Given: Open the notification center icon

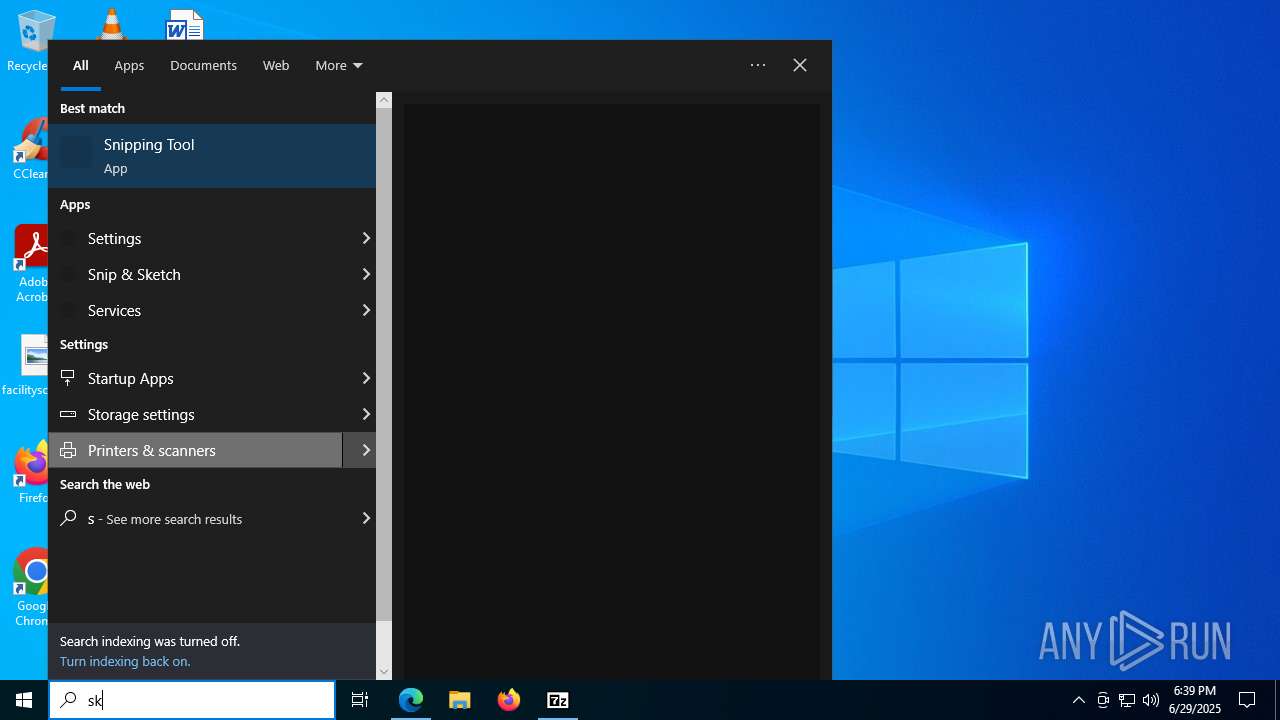Looking at the screenshot, I should pyautogui.click(x=1247, y=700).
